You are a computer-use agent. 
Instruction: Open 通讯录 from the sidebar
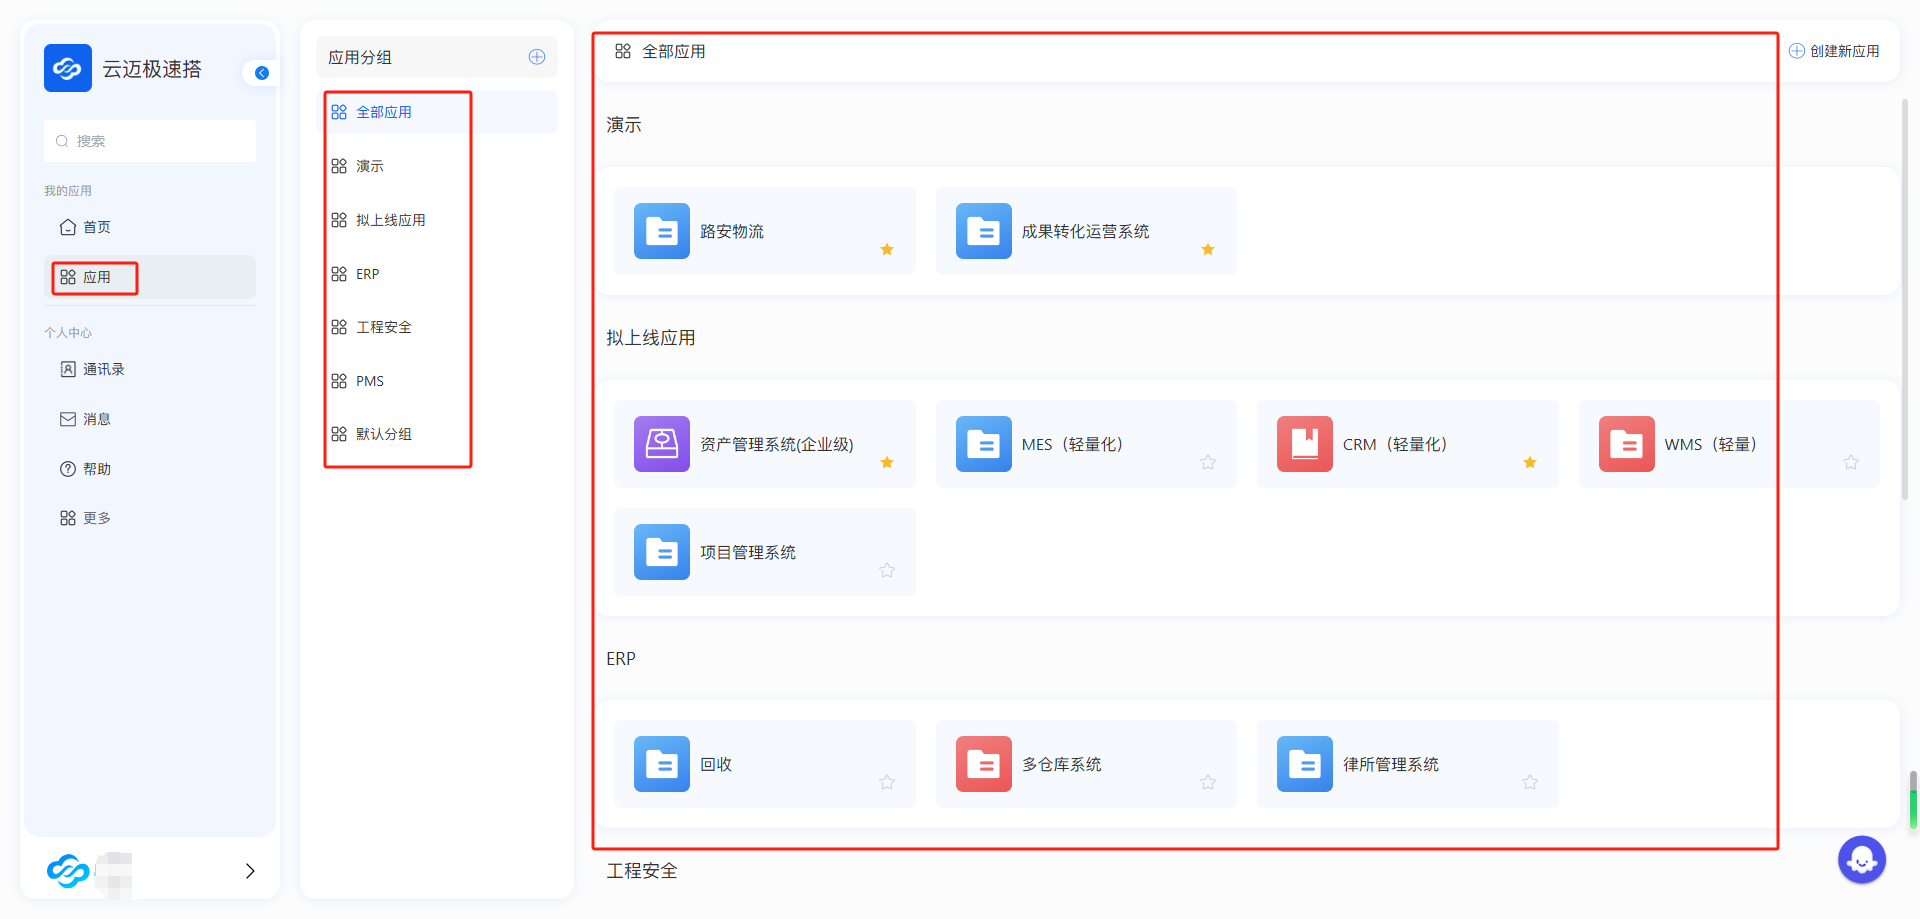pyautogui.click(x=102, y=369)
